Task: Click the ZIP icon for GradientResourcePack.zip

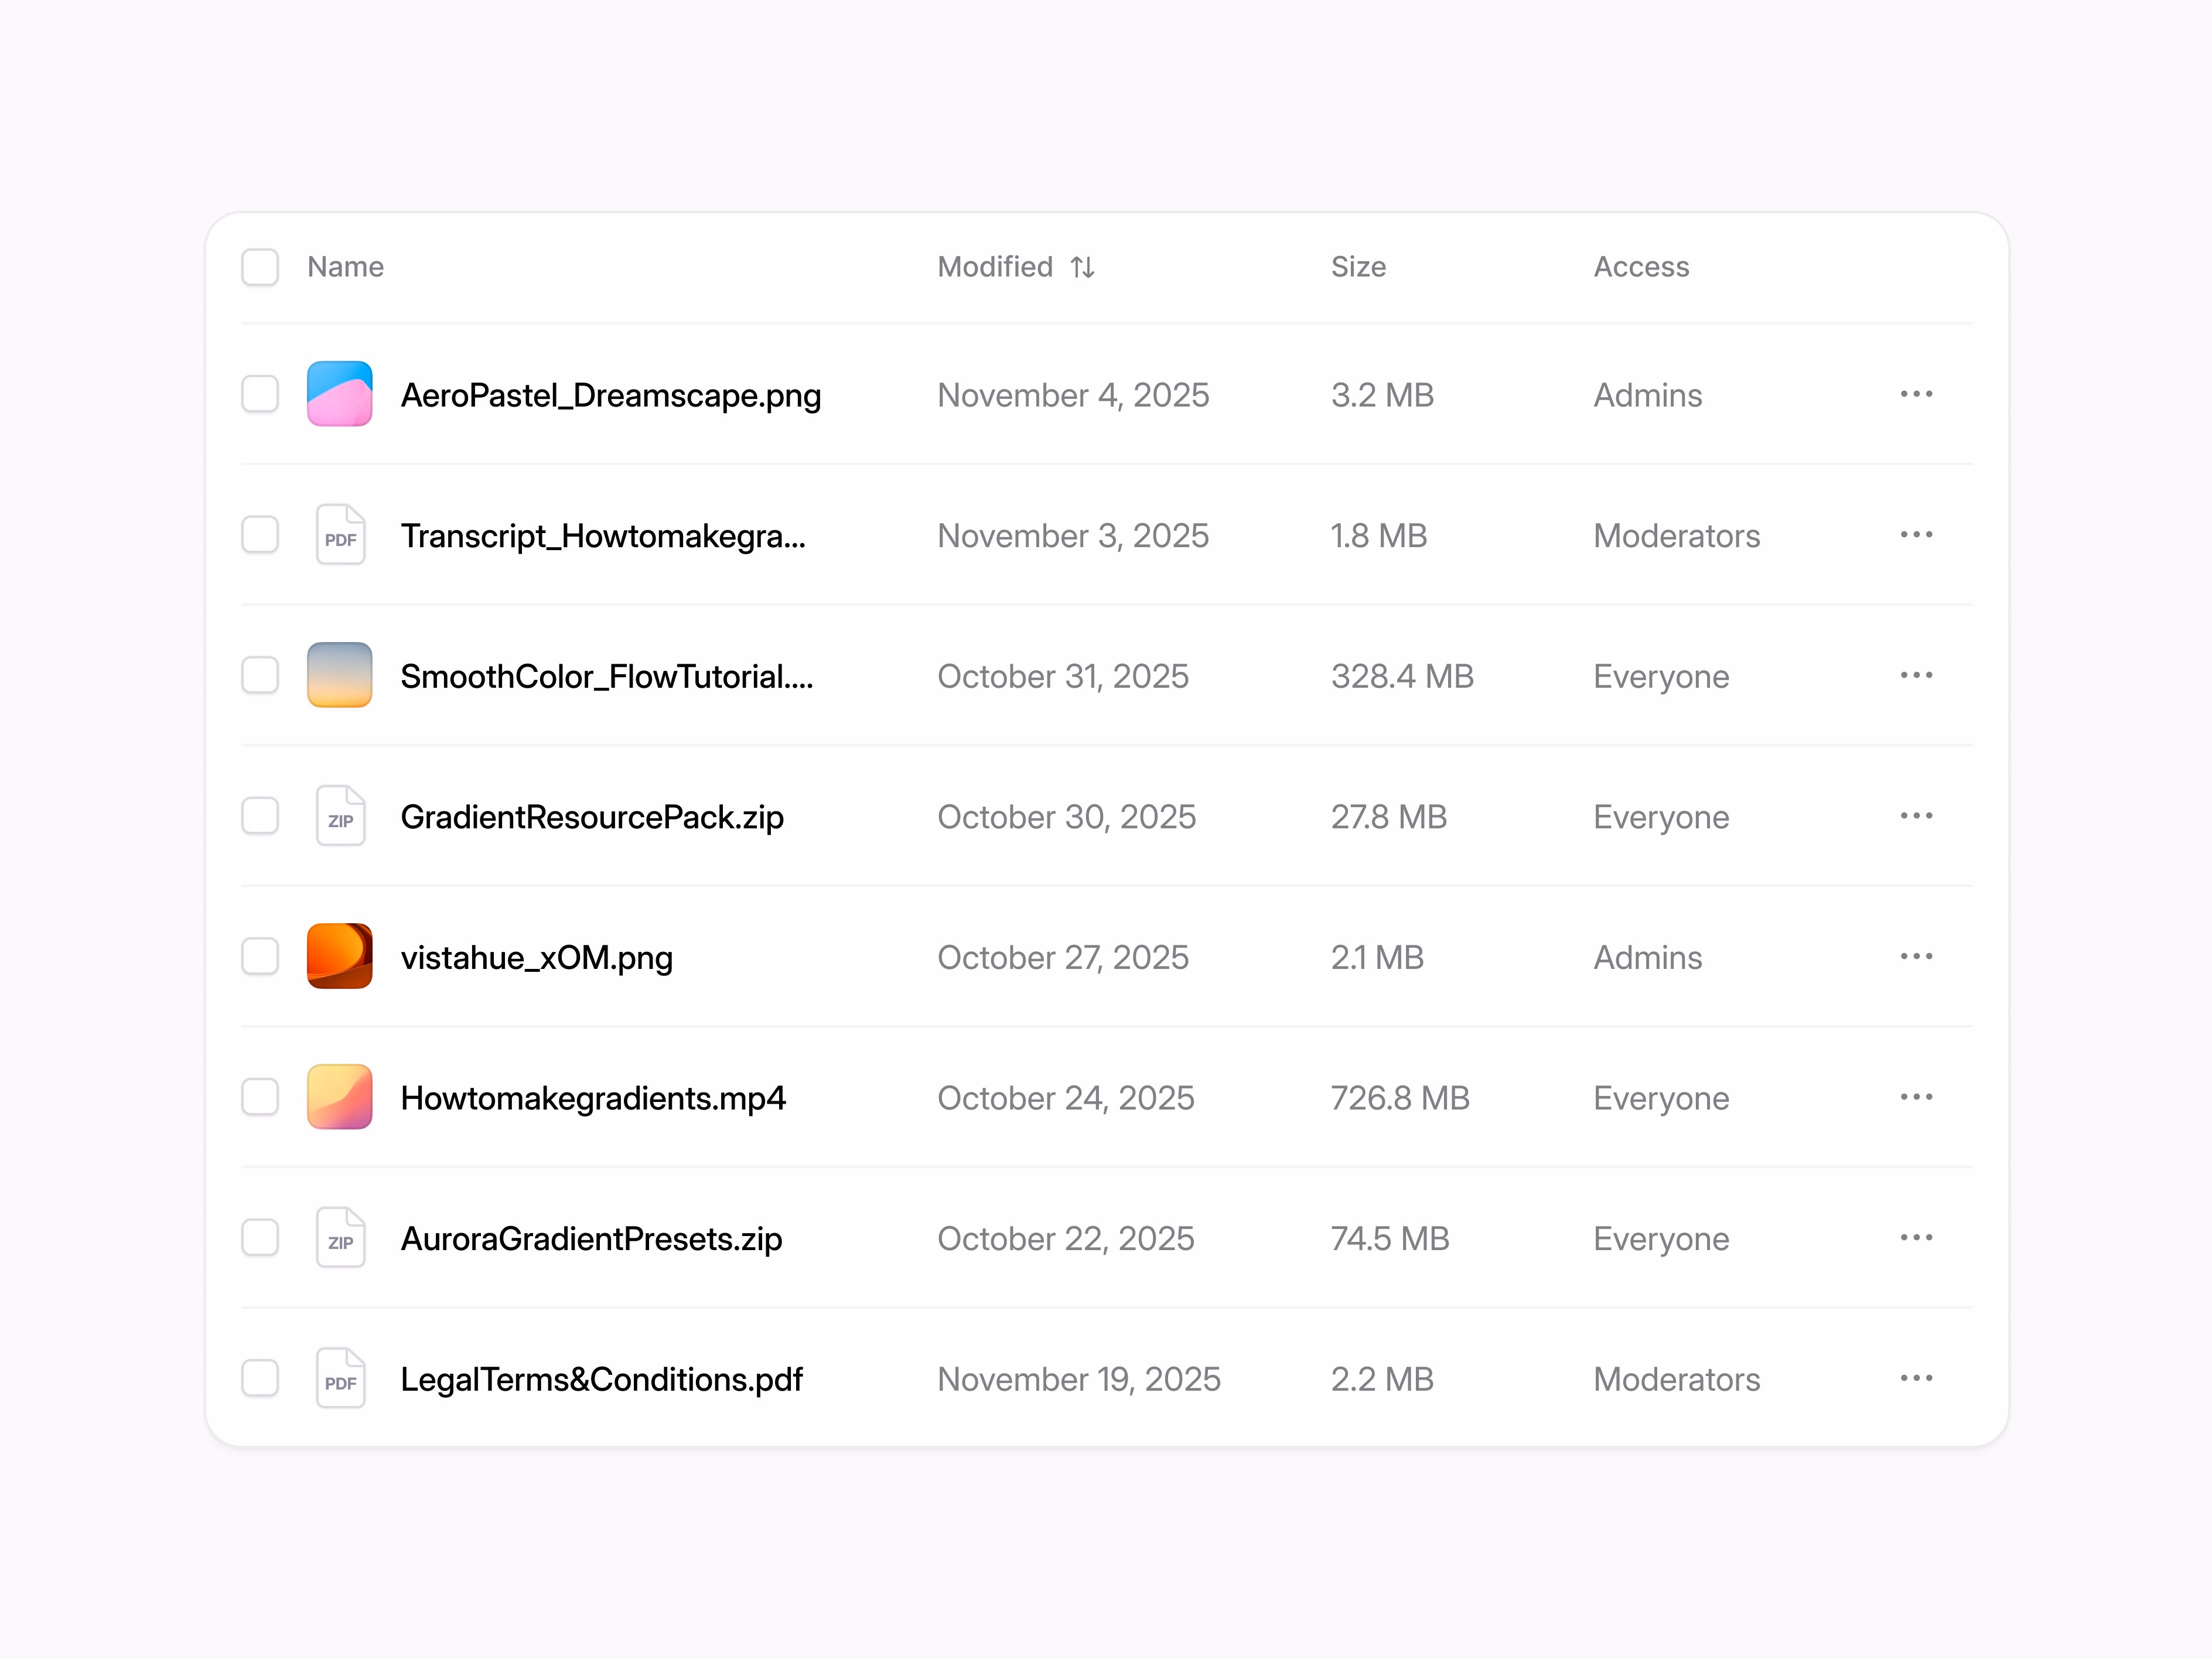Action: pyautogui.click(x=340, y=816)
